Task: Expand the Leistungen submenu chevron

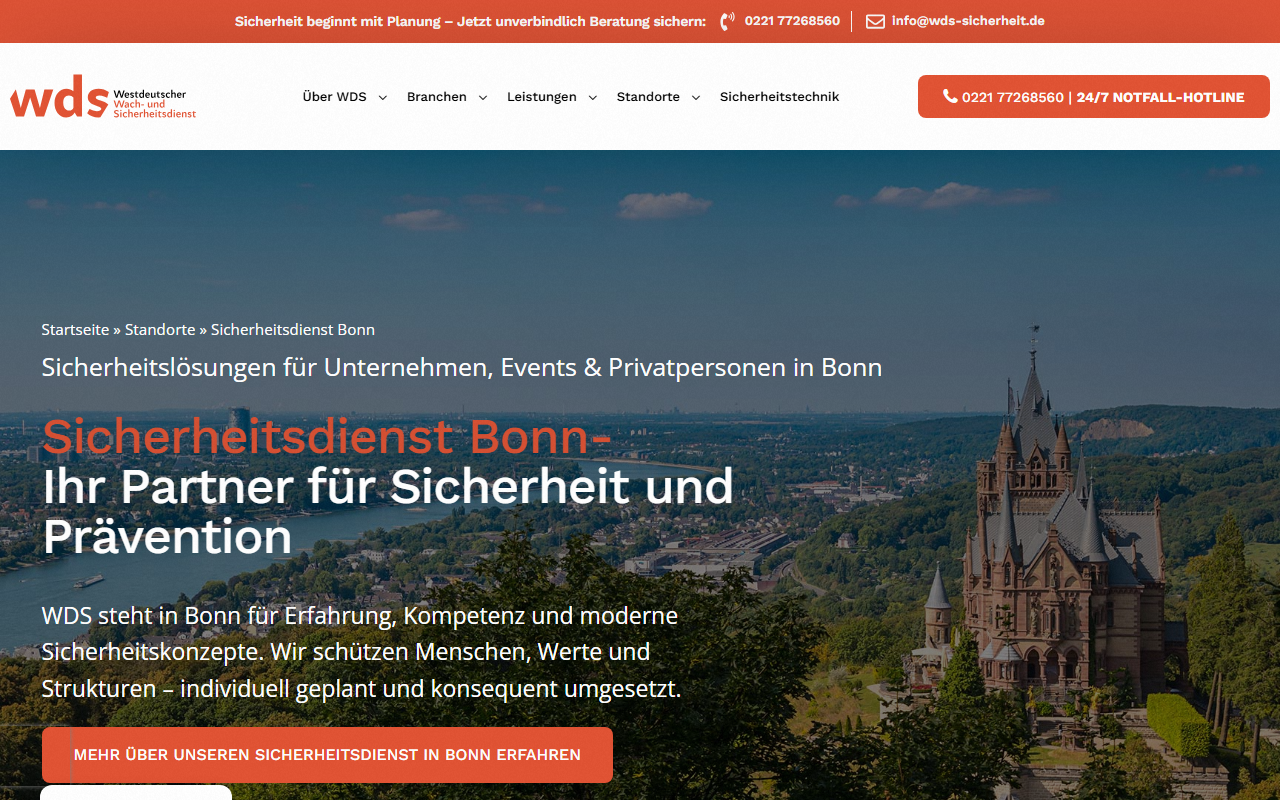Action: [x=592, y=98]
